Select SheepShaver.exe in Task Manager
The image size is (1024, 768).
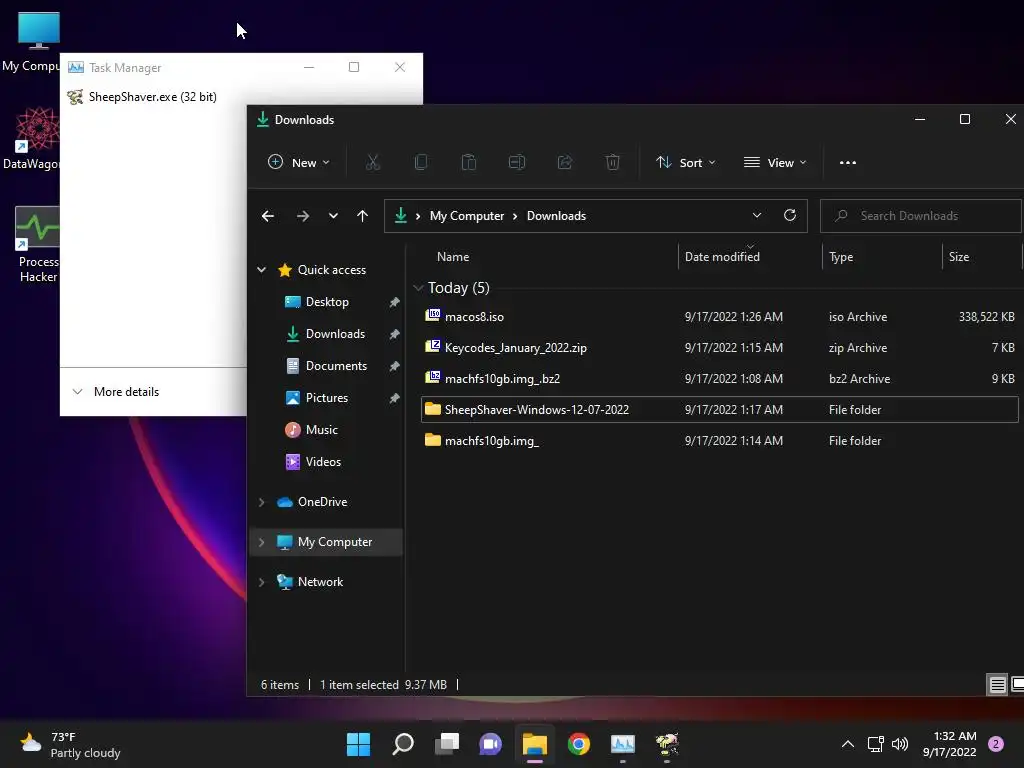coord(142,97)
